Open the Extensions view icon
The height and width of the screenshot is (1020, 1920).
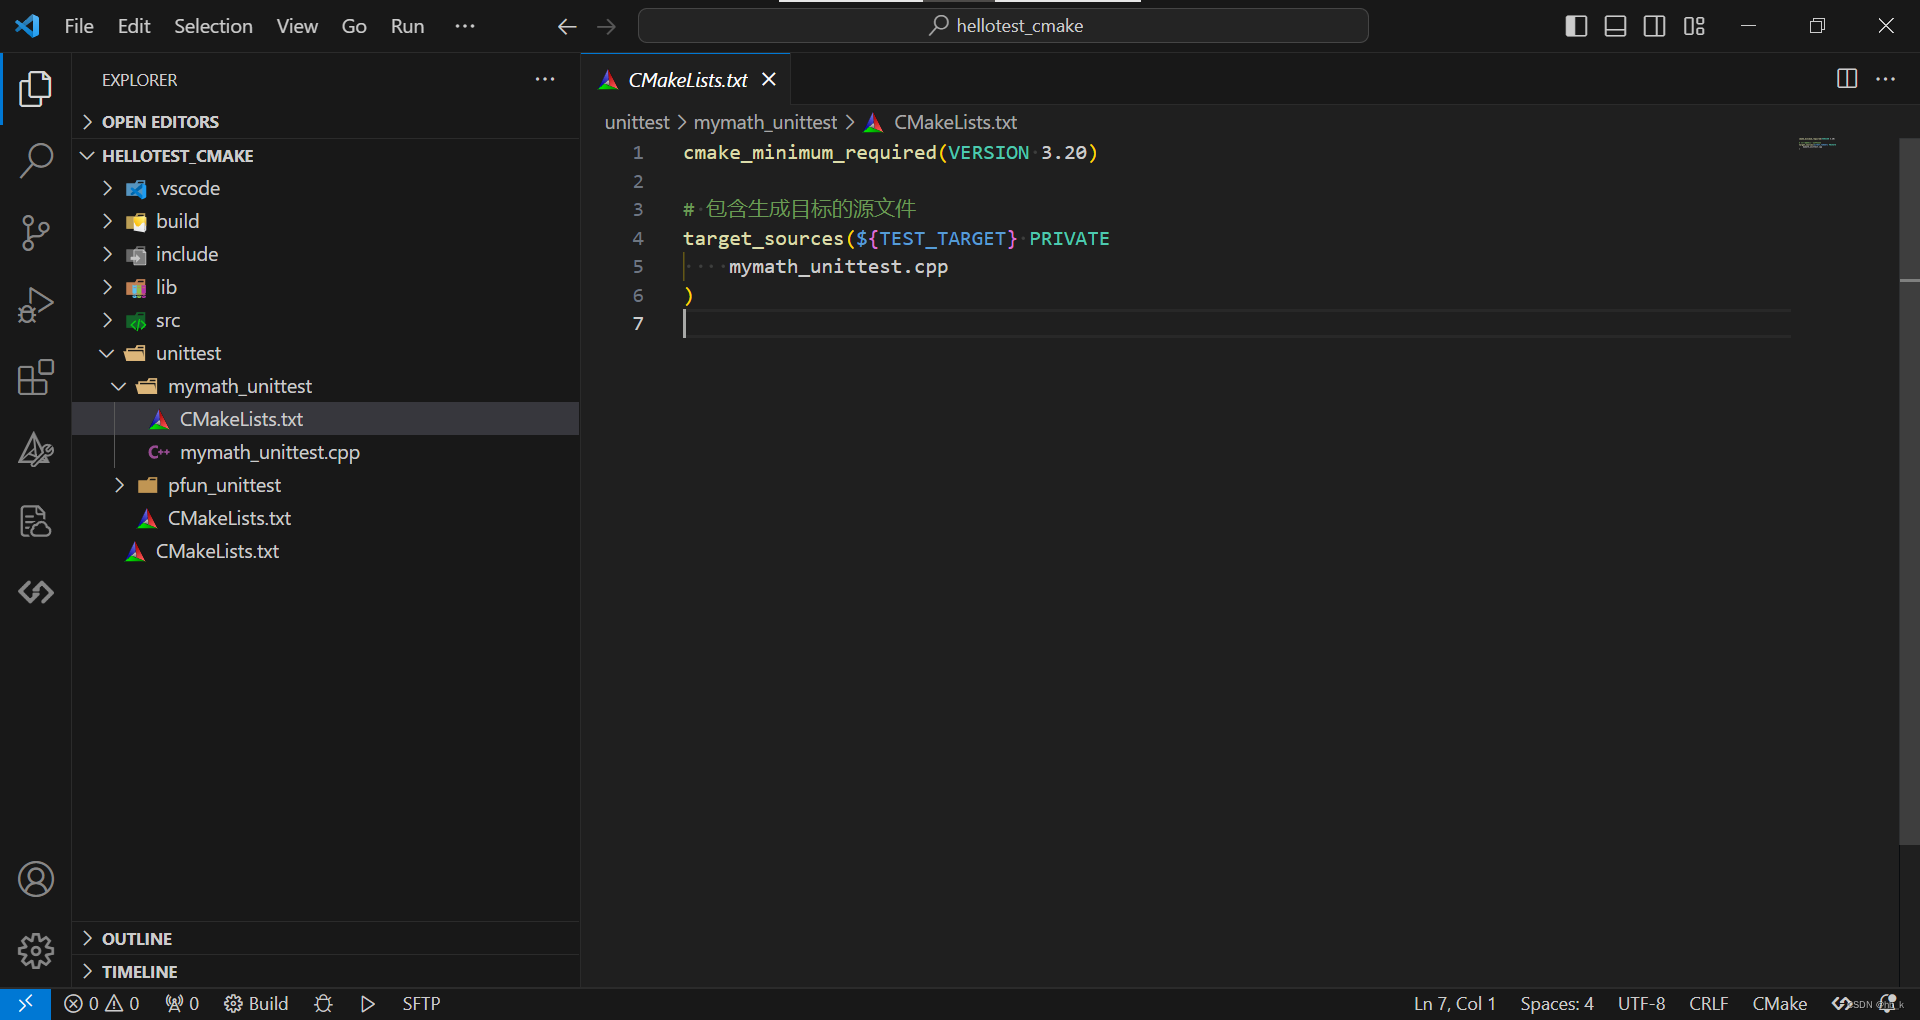[x=36, y=377]
